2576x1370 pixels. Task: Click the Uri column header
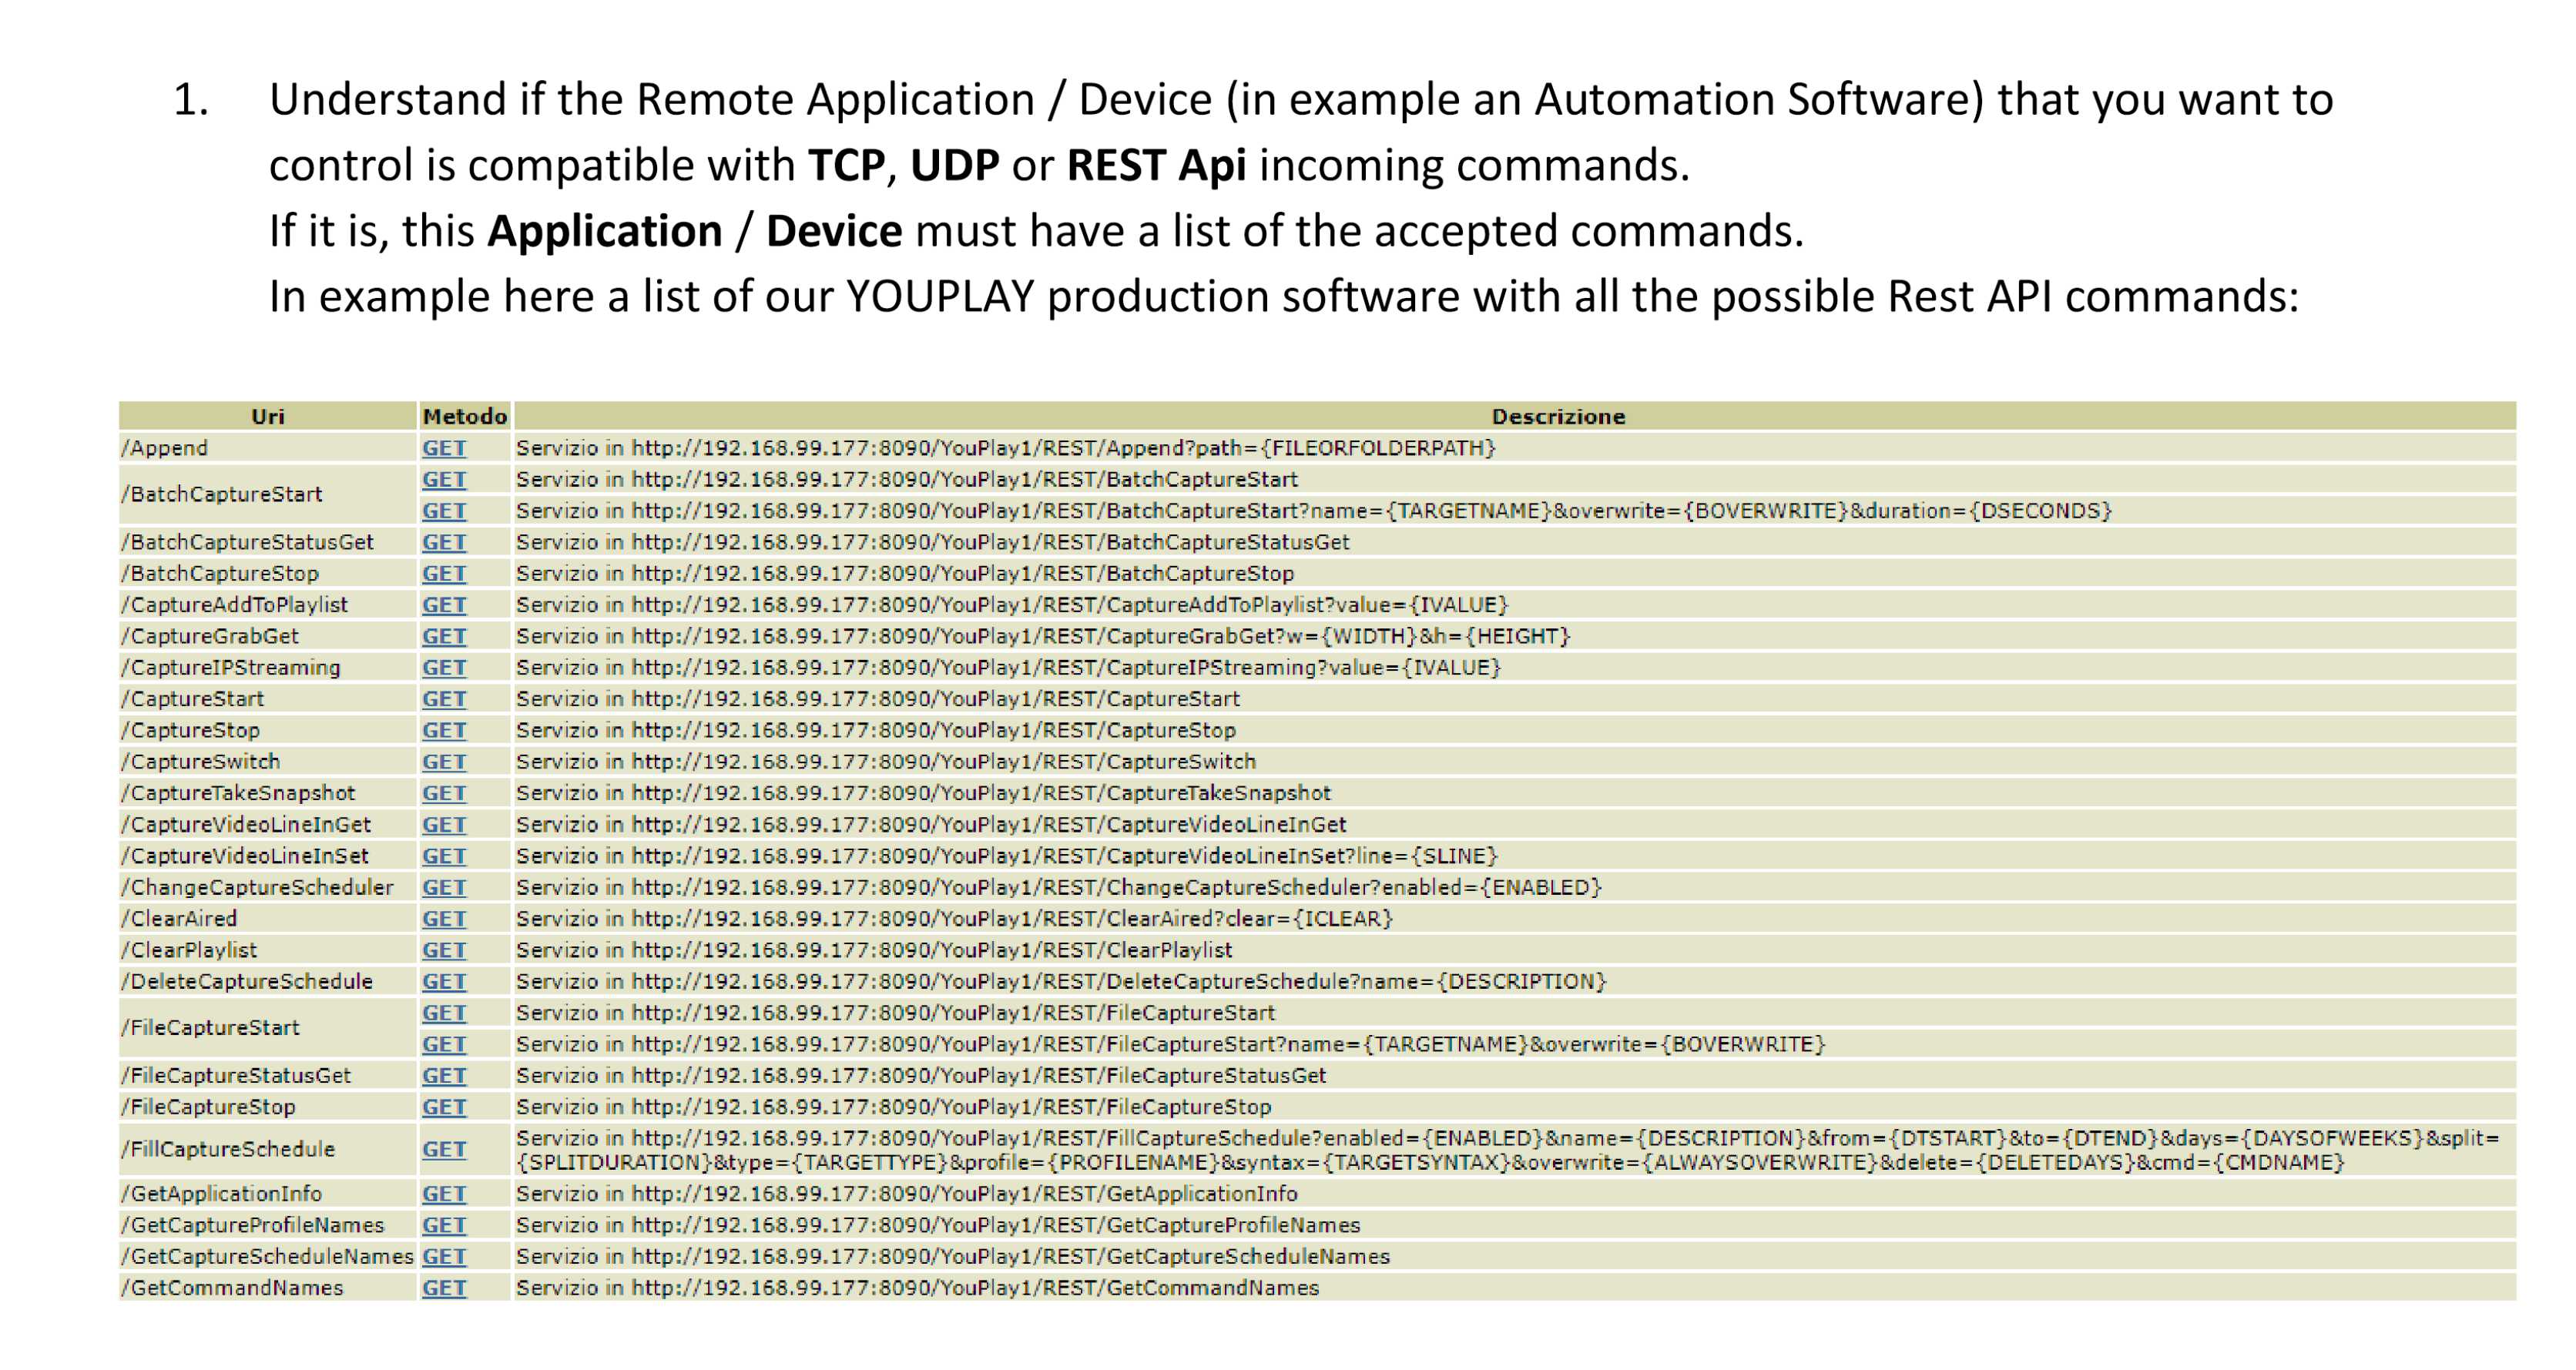coord(267,417)
